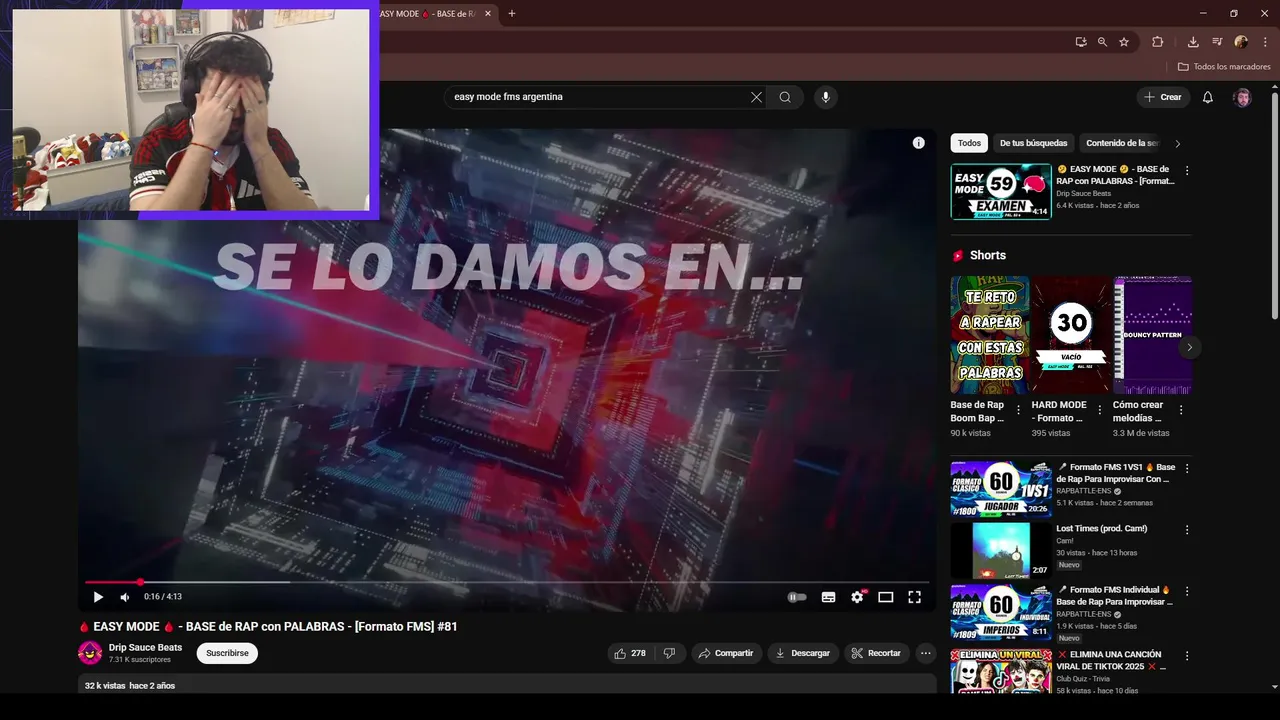This screenshot has height=720, width=1280.
Task: Open Formato FMS 1VS1 video title
Action: pos(1116,473)
